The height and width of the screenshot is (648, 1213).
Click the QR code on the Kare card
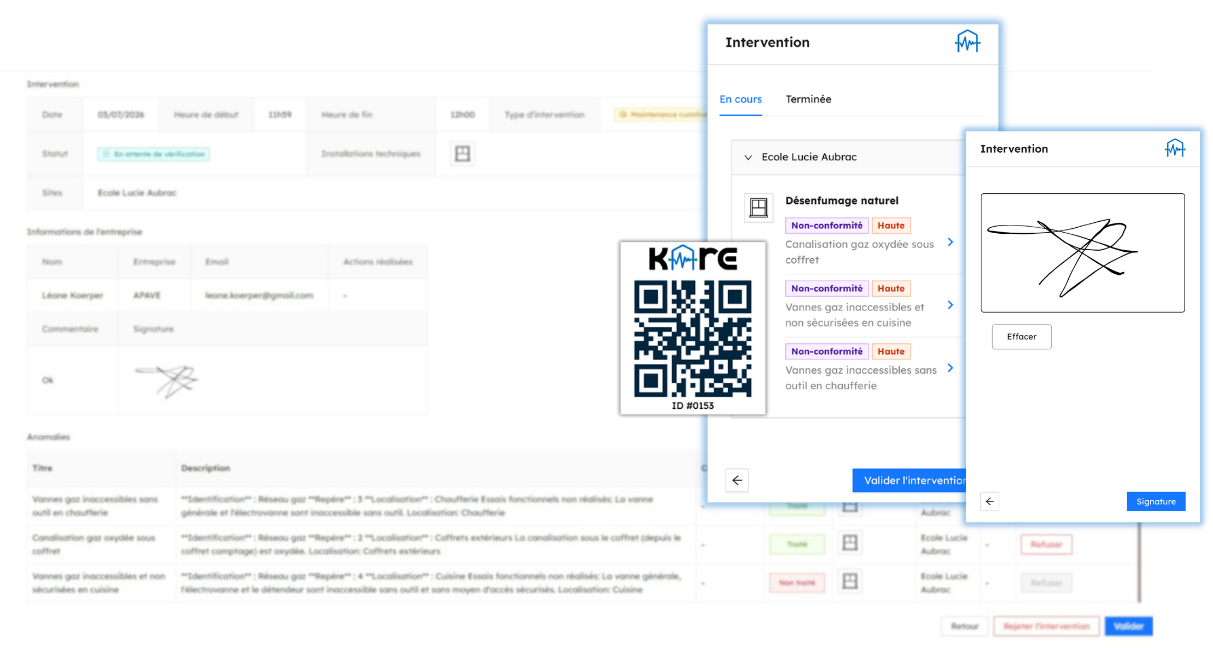coord(692,338)
